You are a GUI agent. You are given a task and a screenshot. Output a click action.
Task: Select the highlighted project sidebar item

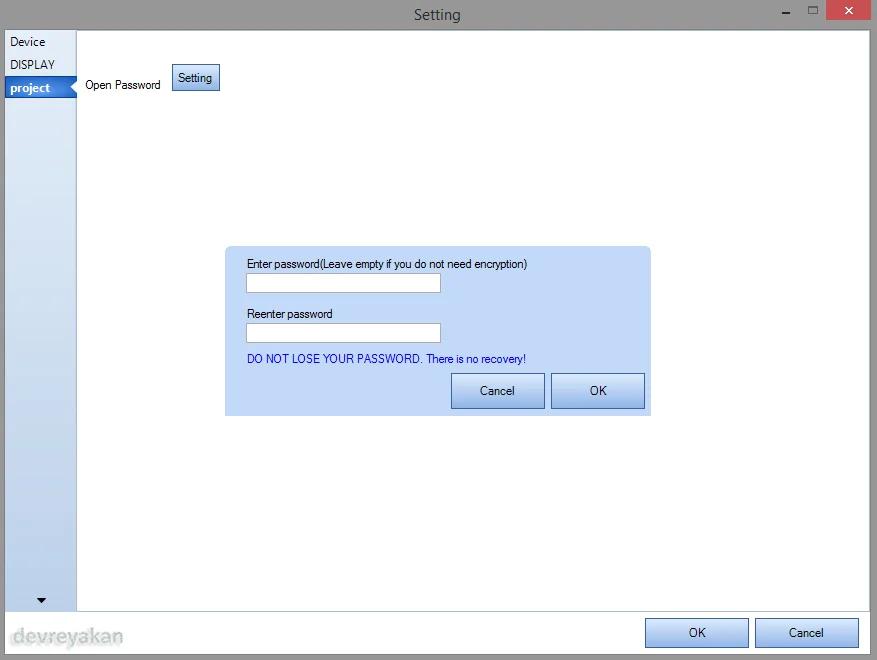(x=40, y=88)
